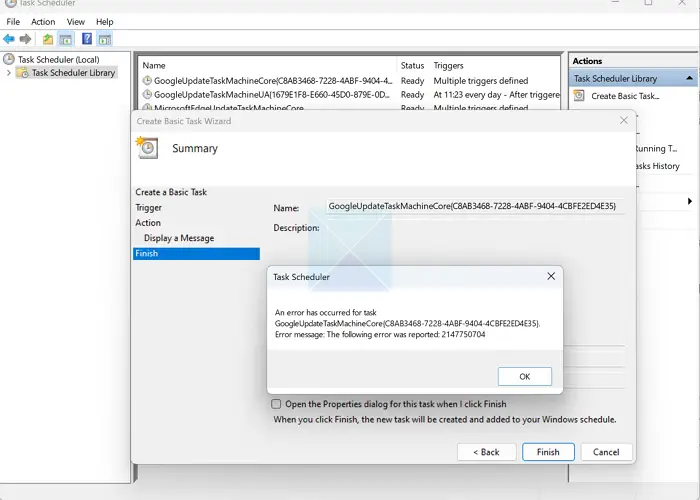700x500 pixels.
Task: Click the Task Scheduler (Local) clock icon
Action: click(8, 59)
